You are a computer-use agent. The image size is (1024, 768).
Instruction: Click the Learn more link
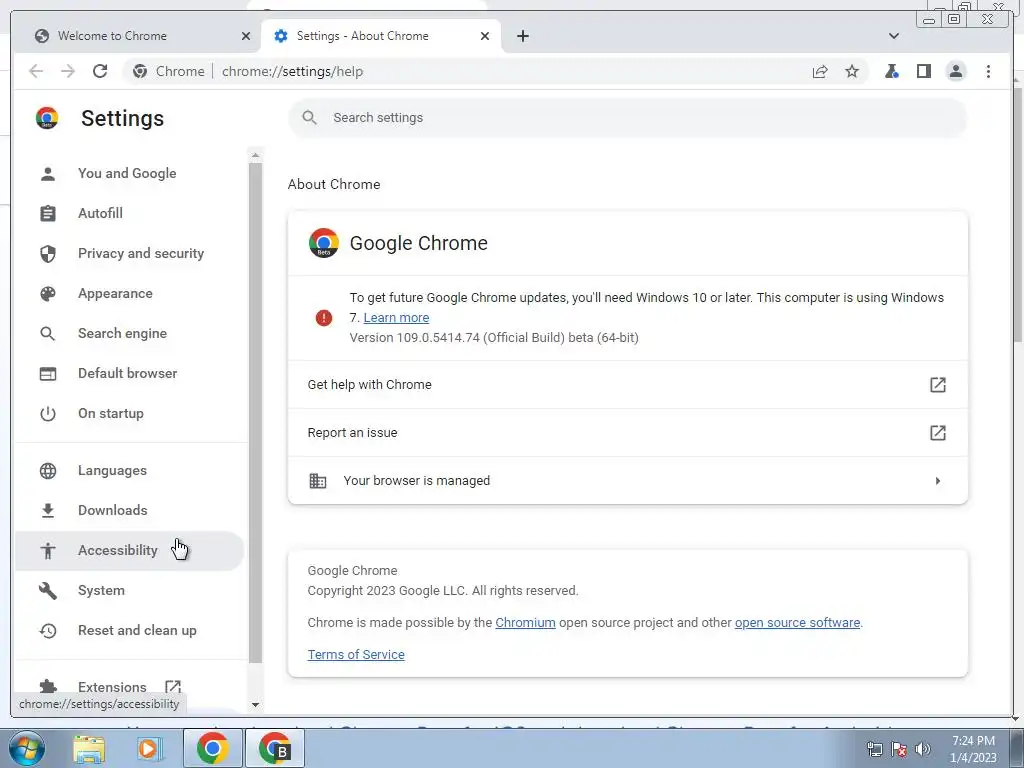tap(396, 318)
